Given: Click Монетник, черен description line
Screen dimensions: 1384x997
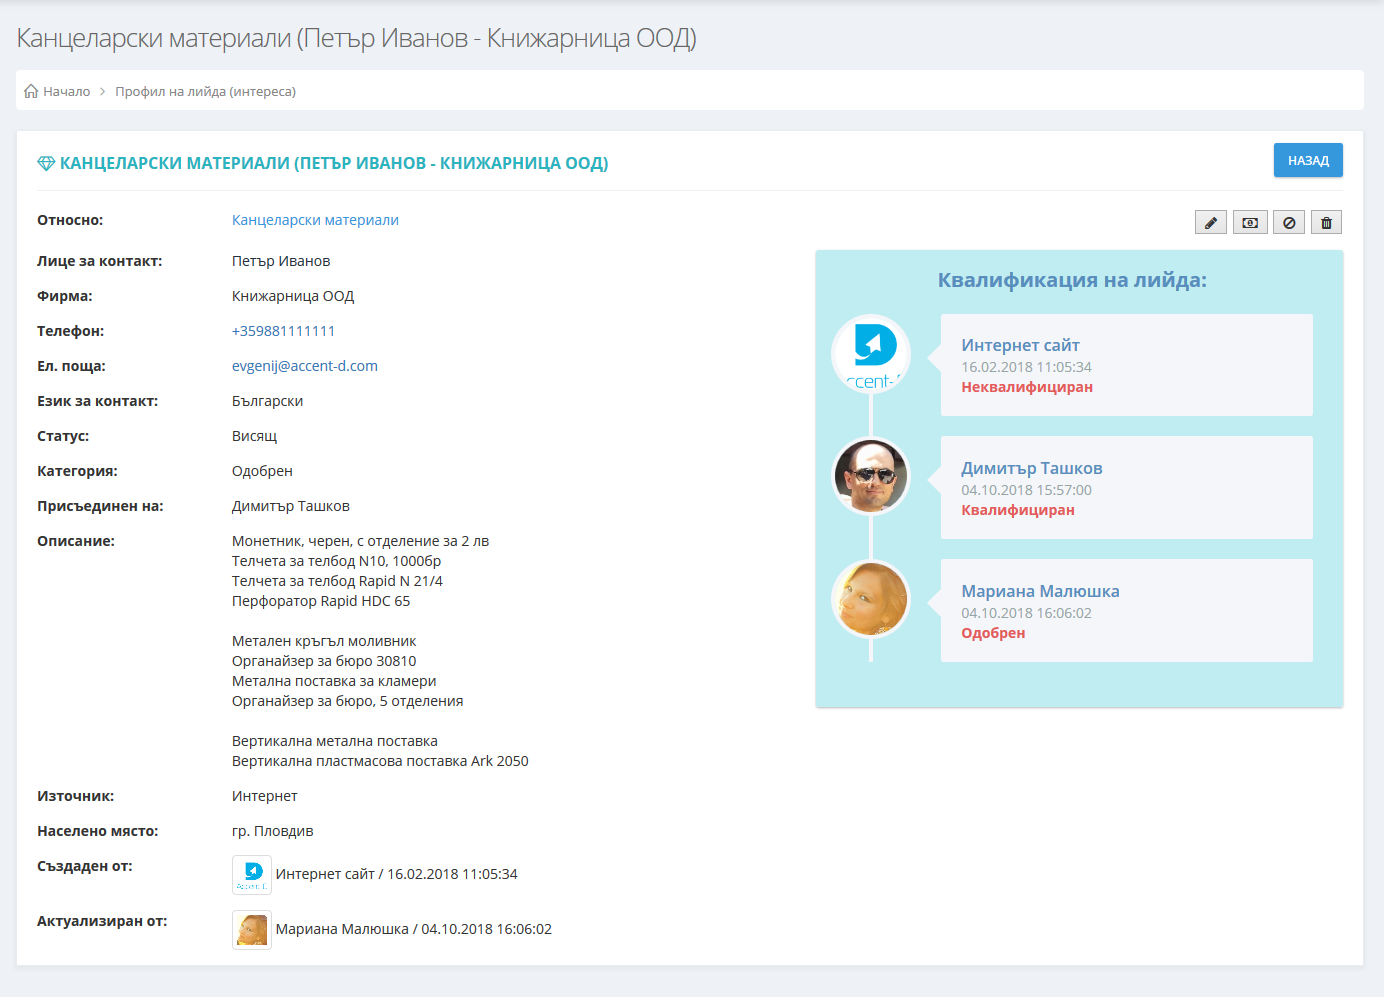Looking at the screenshot, I should coord(360,541).
